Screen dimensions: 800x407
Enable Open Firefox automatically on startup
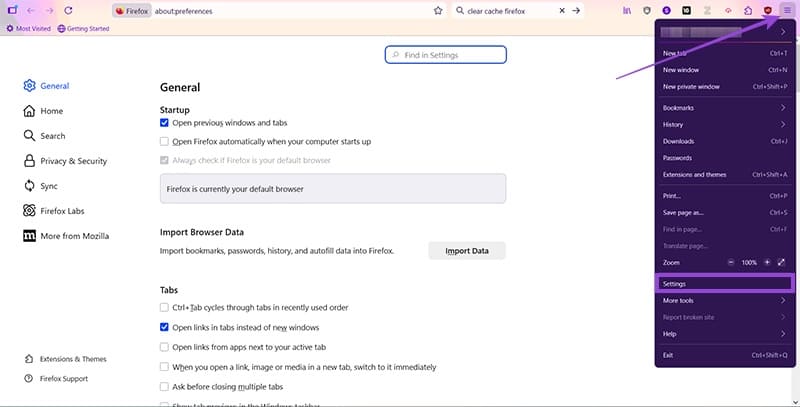pos(165,141)
